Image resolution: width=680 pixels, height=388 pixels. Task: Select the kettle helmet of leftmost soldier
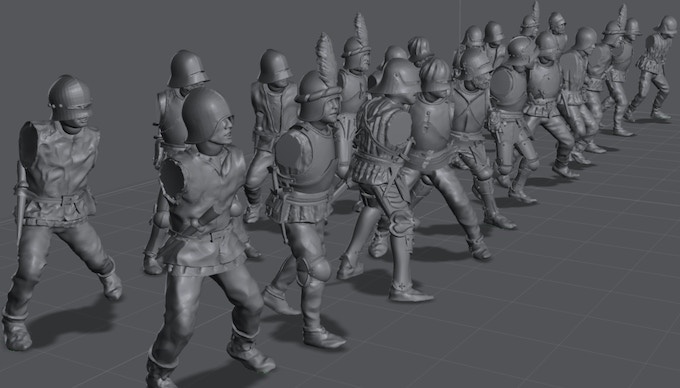click(70, 98)
